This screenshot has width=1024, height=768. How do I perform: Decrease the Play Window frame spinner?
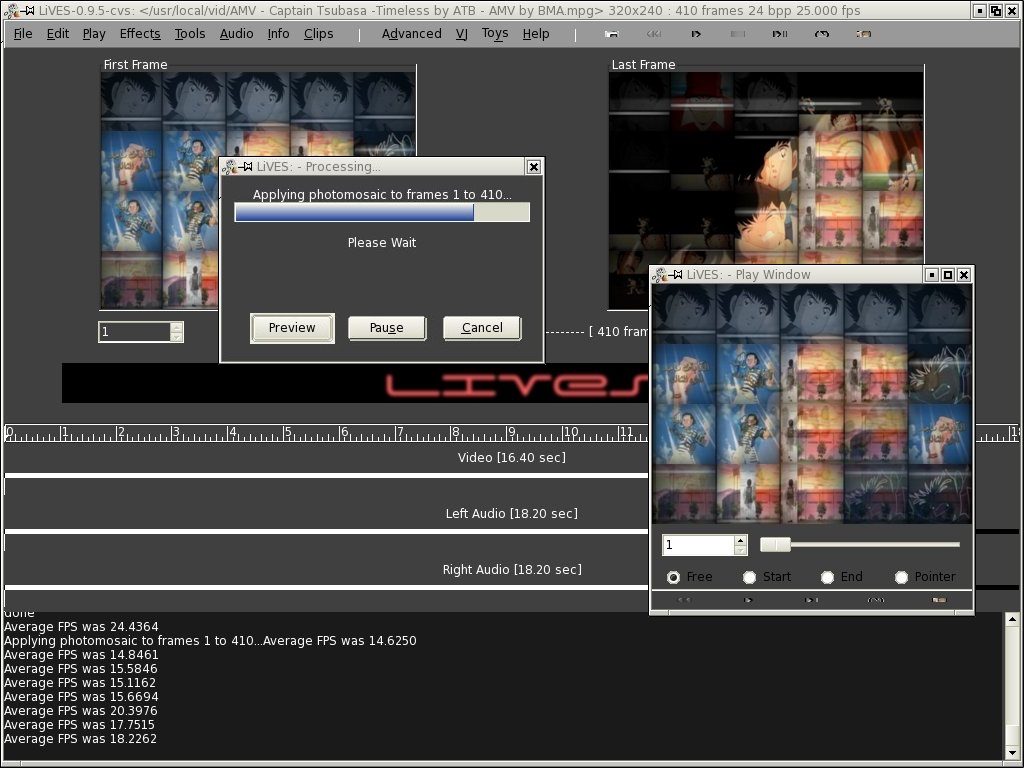(740, 550)
